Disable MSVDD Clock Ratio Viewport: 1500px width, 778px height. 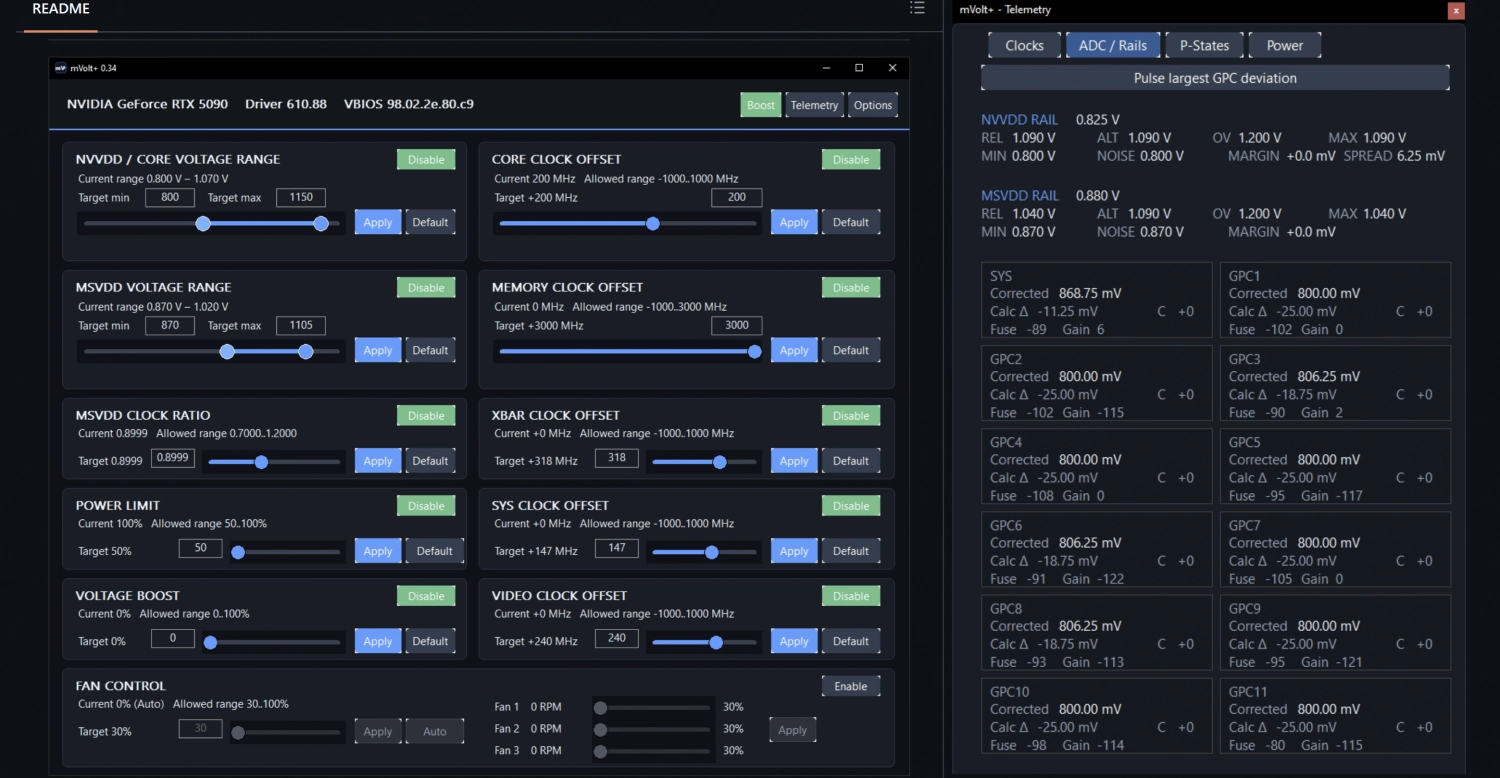[426, 416]
